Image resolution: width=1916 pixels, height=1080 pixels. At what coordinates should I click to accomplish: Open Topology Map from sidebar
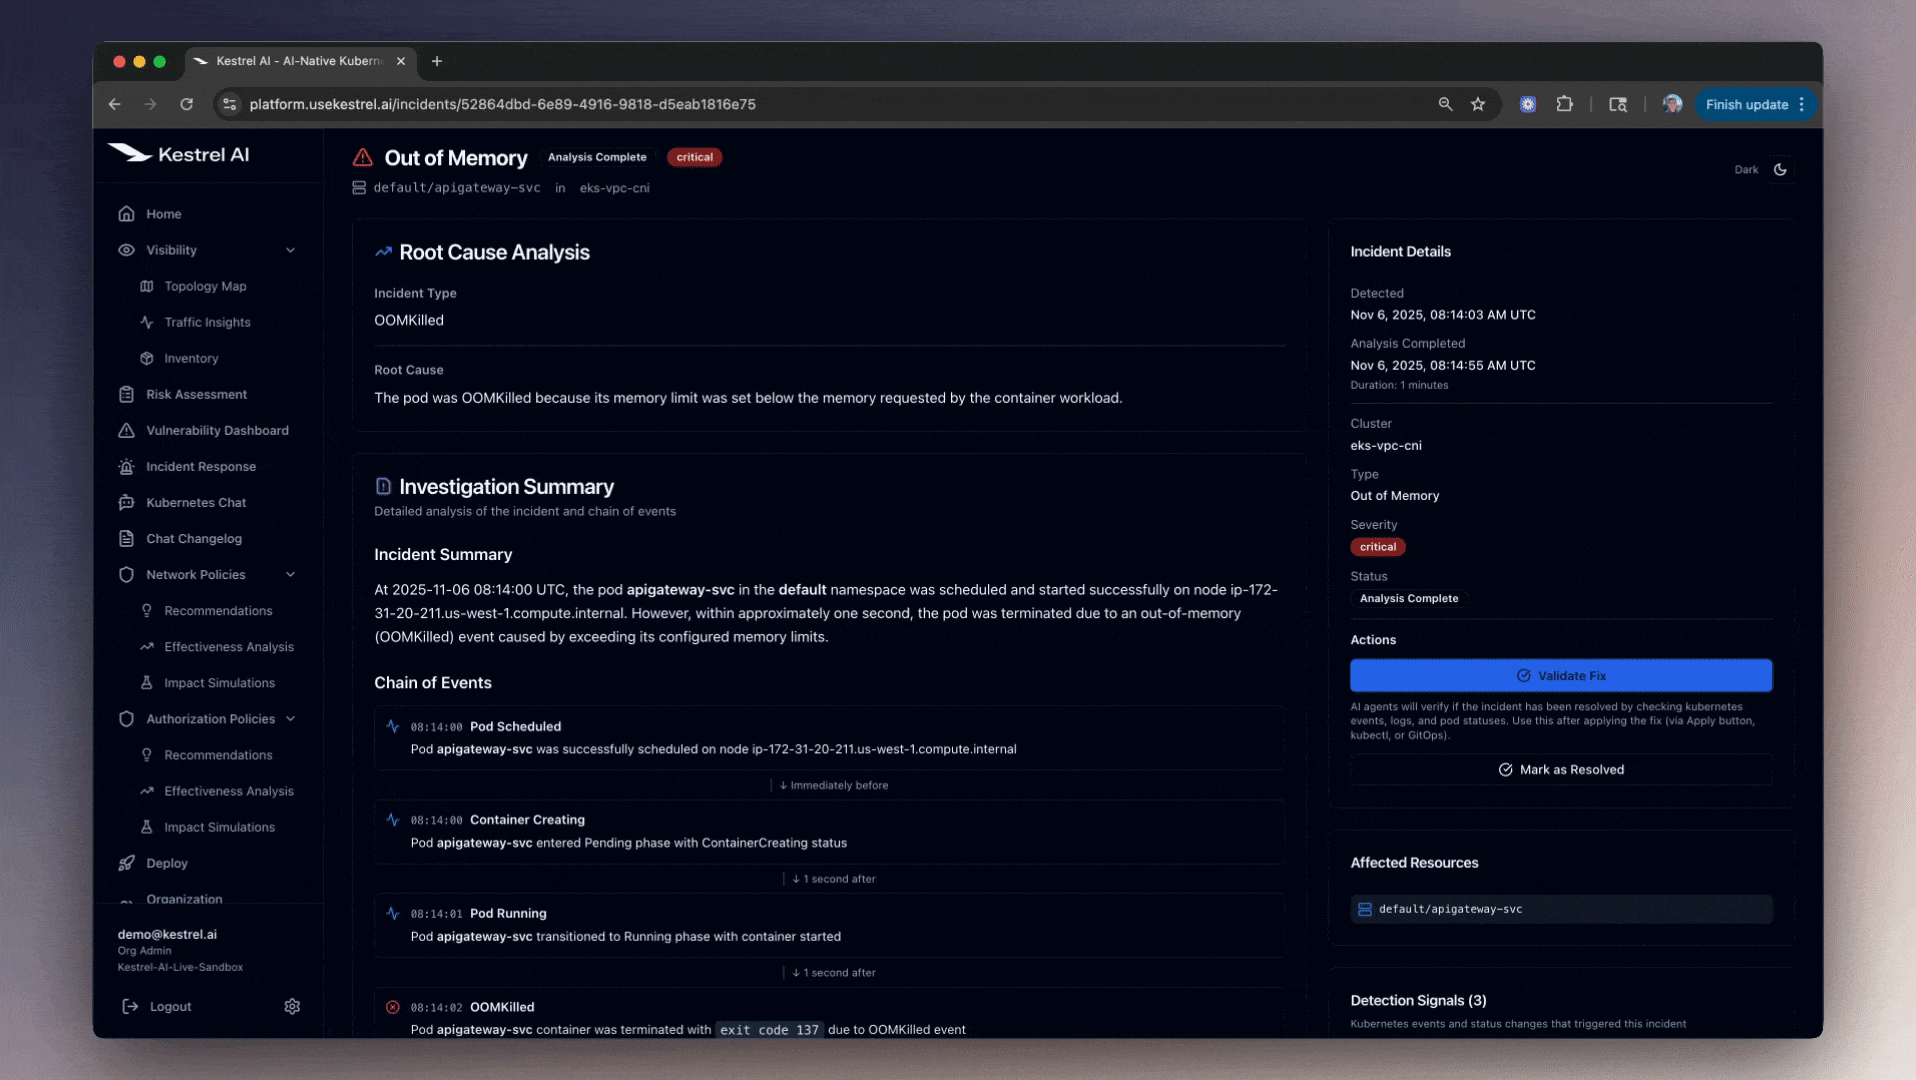click(x=205, y=286)
